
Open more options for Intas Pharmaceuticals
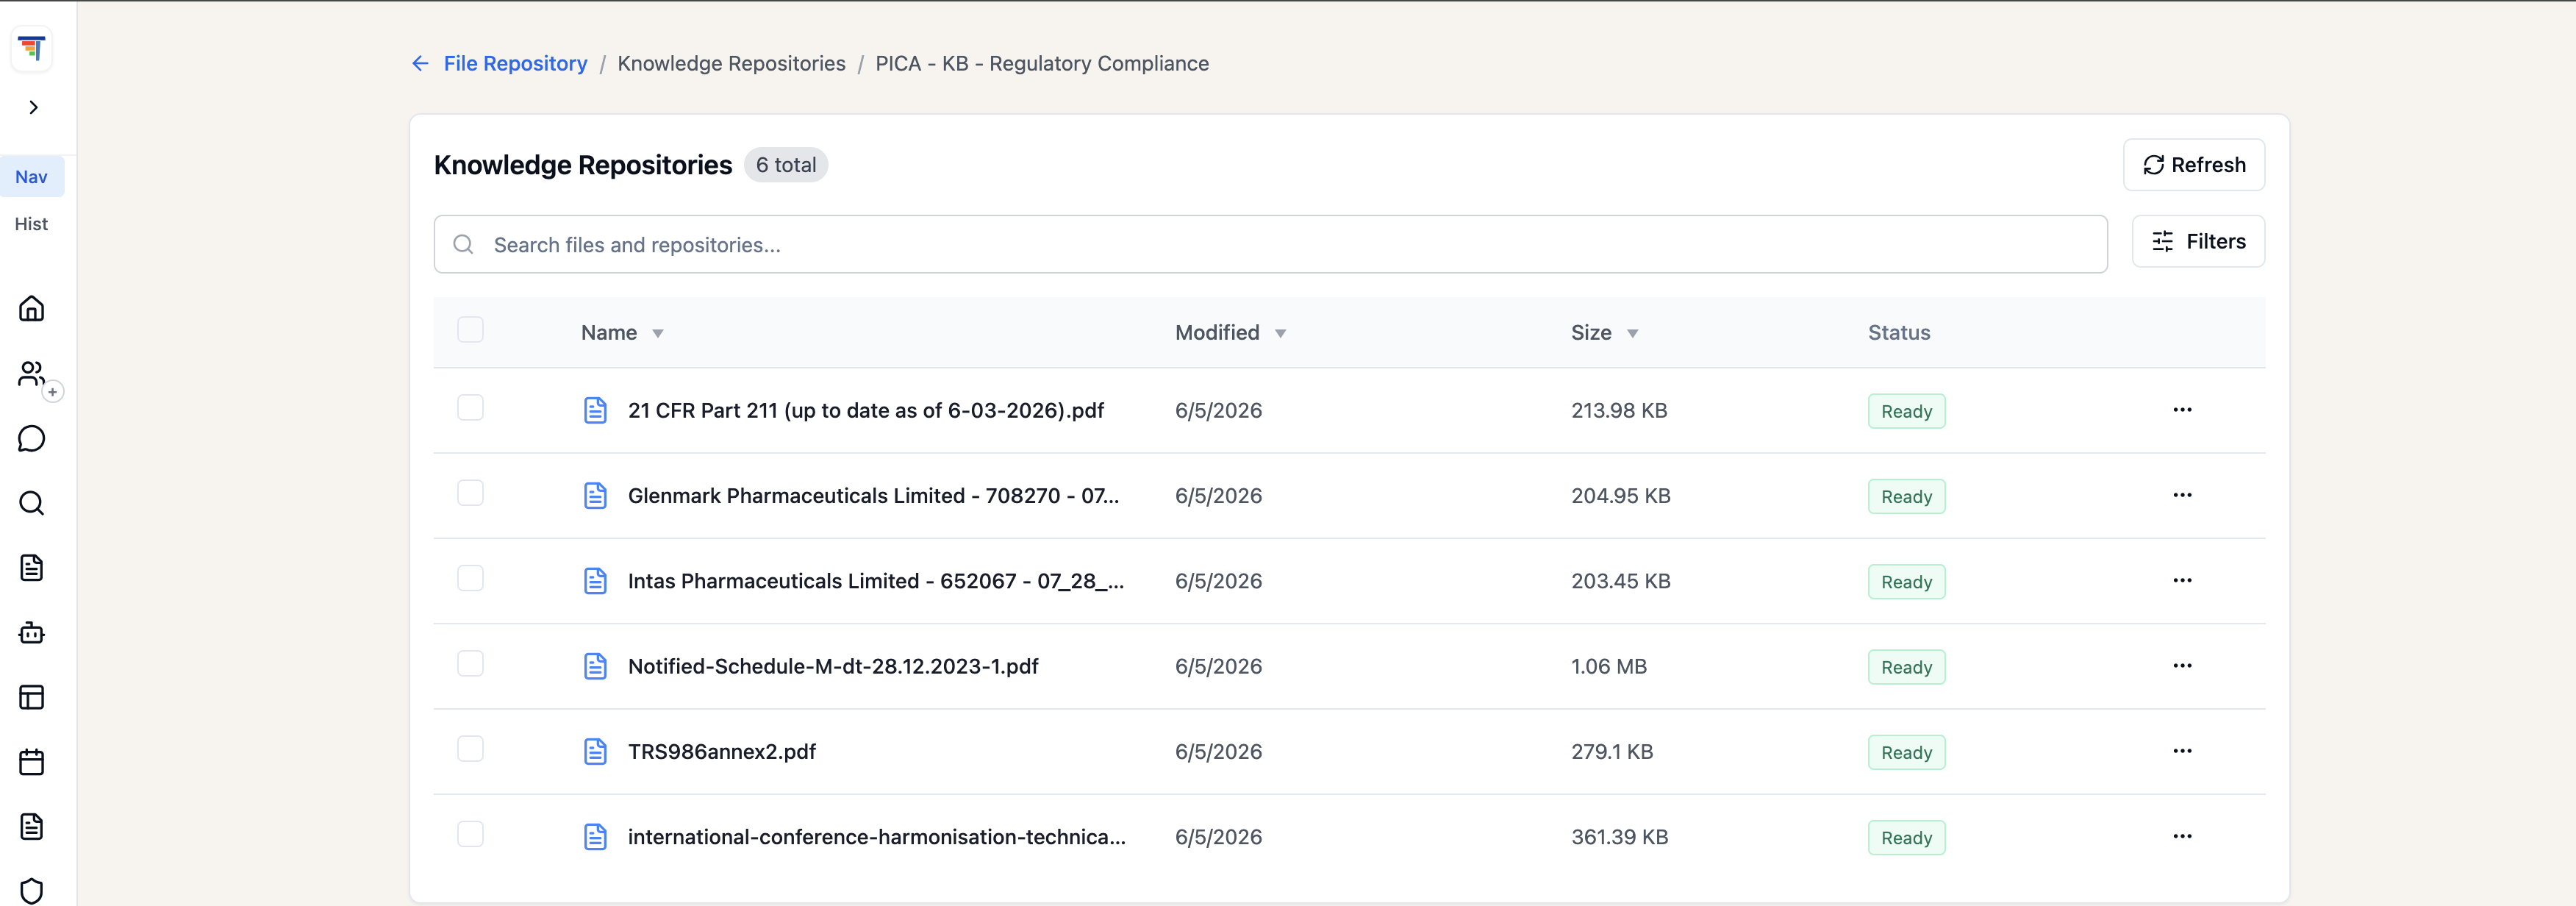2182,580
